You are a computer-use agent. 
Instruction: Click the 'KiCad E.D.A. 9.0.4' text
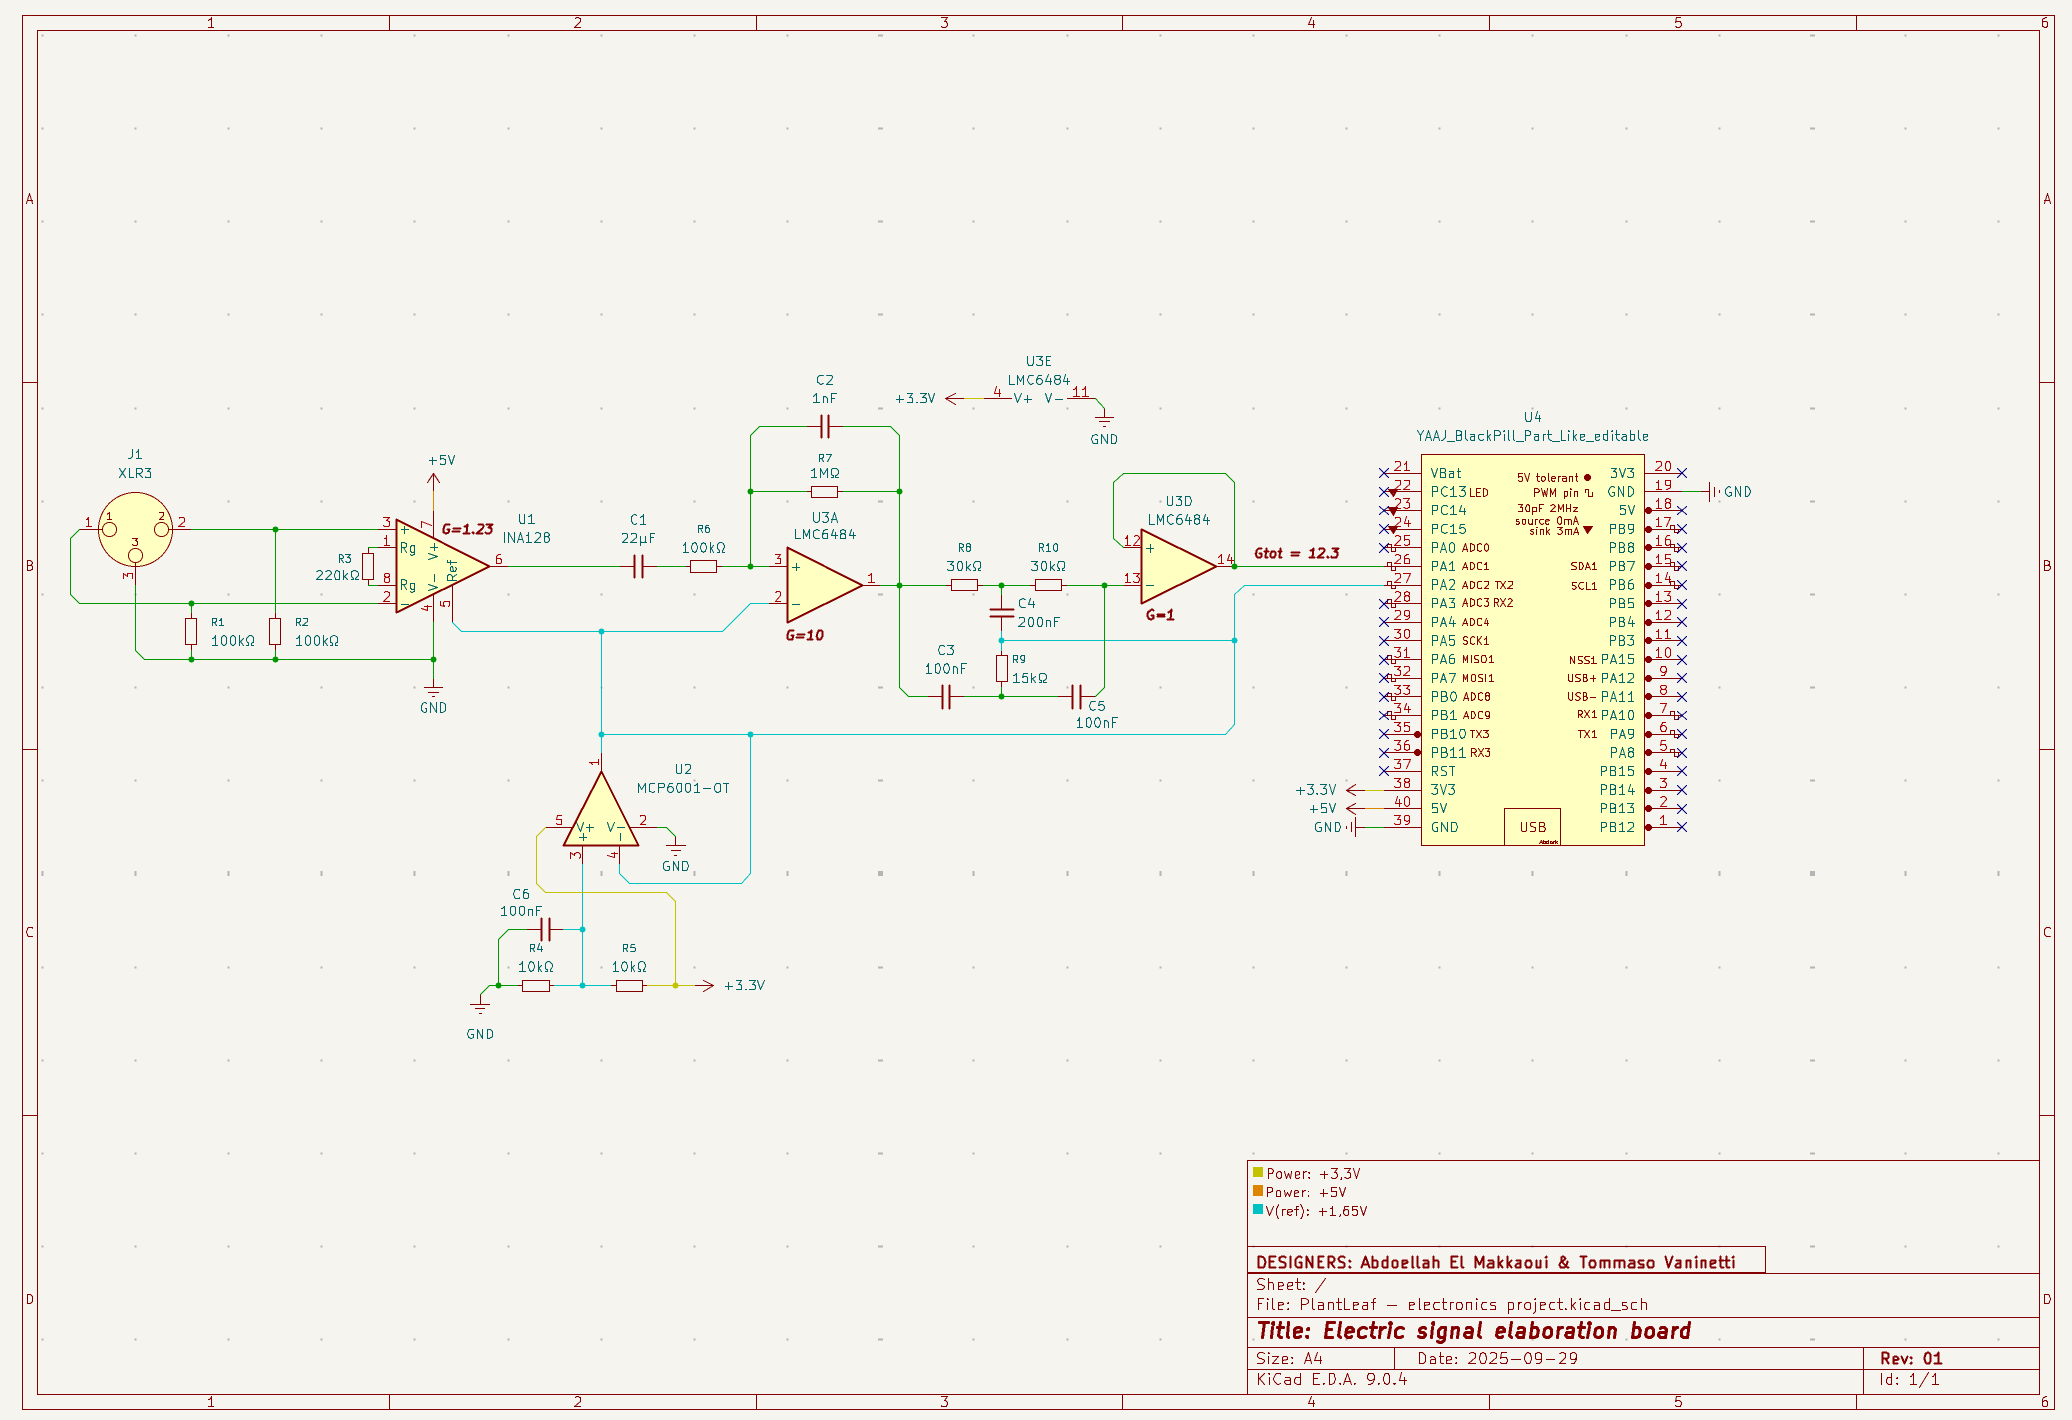pyautogui.click(x=1332, y=1379)
